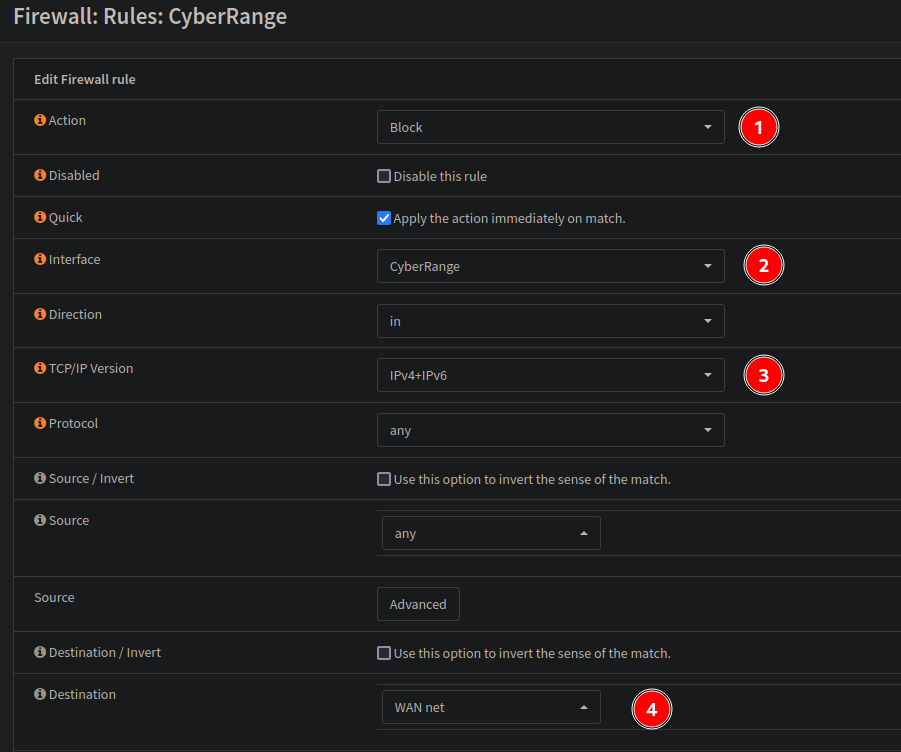Click the Interface info icon
The height and width of the screenshot is (752, 901).
(x=40, y=259)
